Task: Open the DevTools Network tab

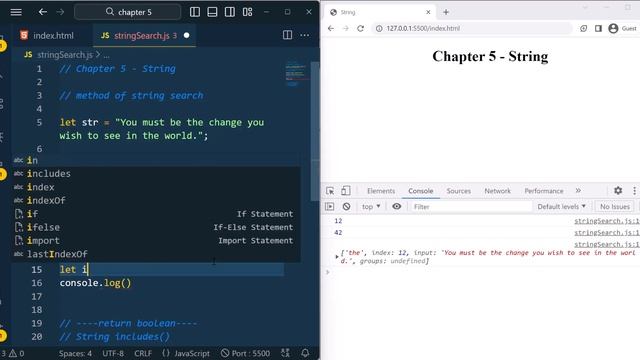Action: pyautogui.click(x=497, y=191)
